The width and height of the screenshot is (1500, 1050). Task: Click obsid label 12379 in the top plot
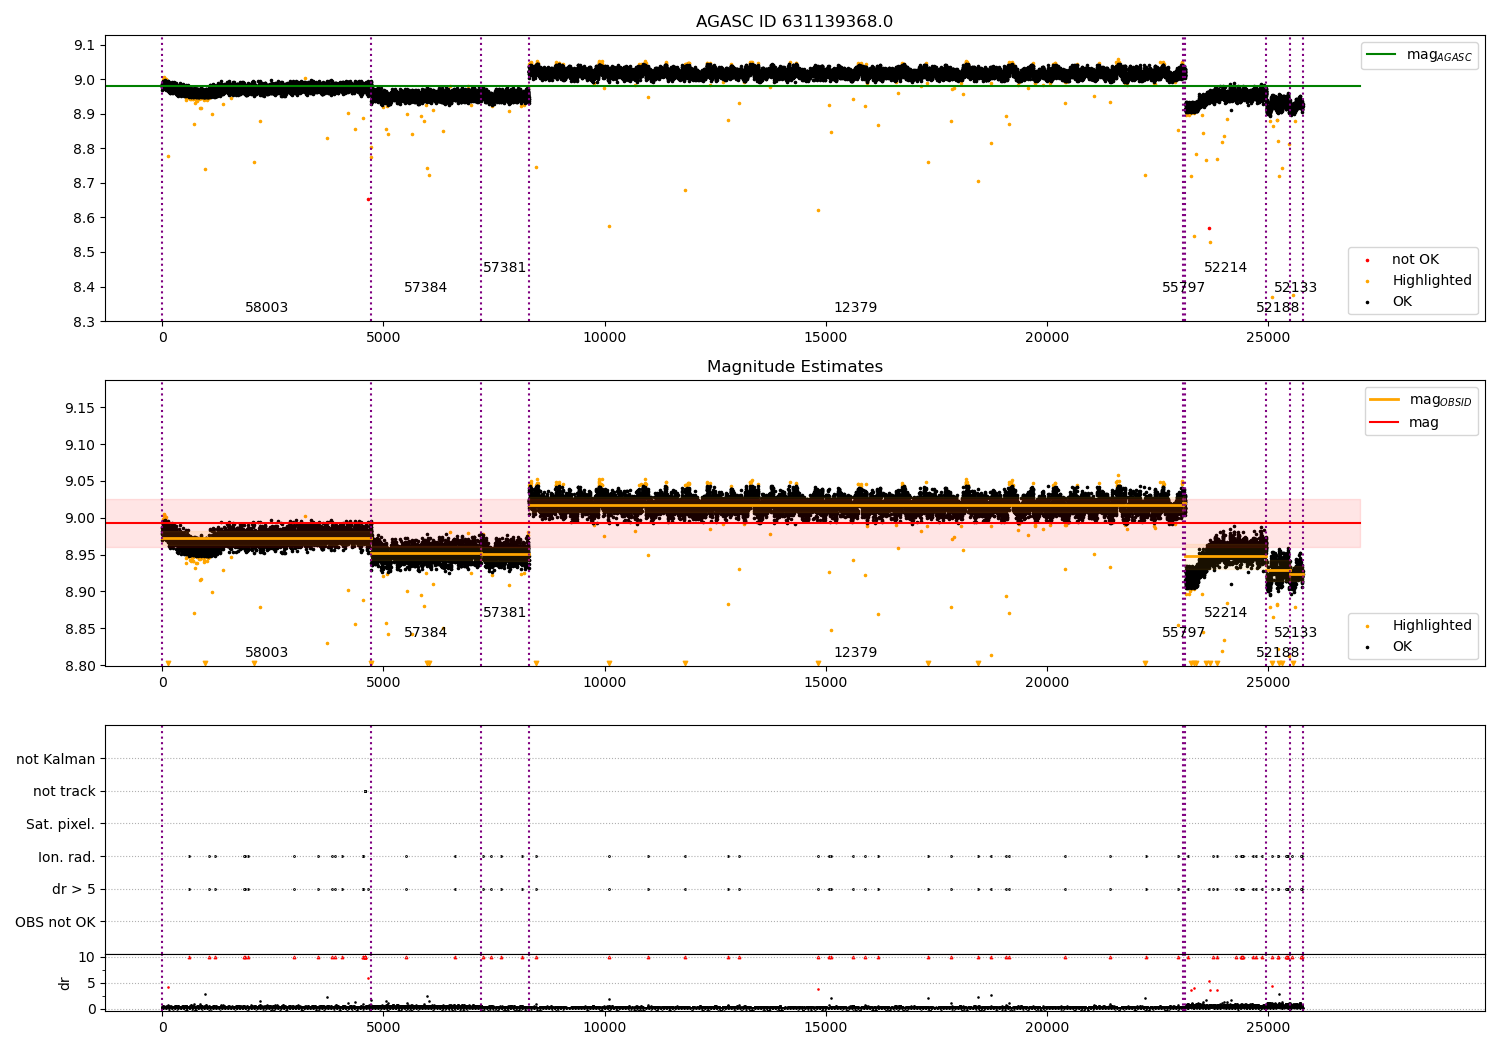point(855,308)
